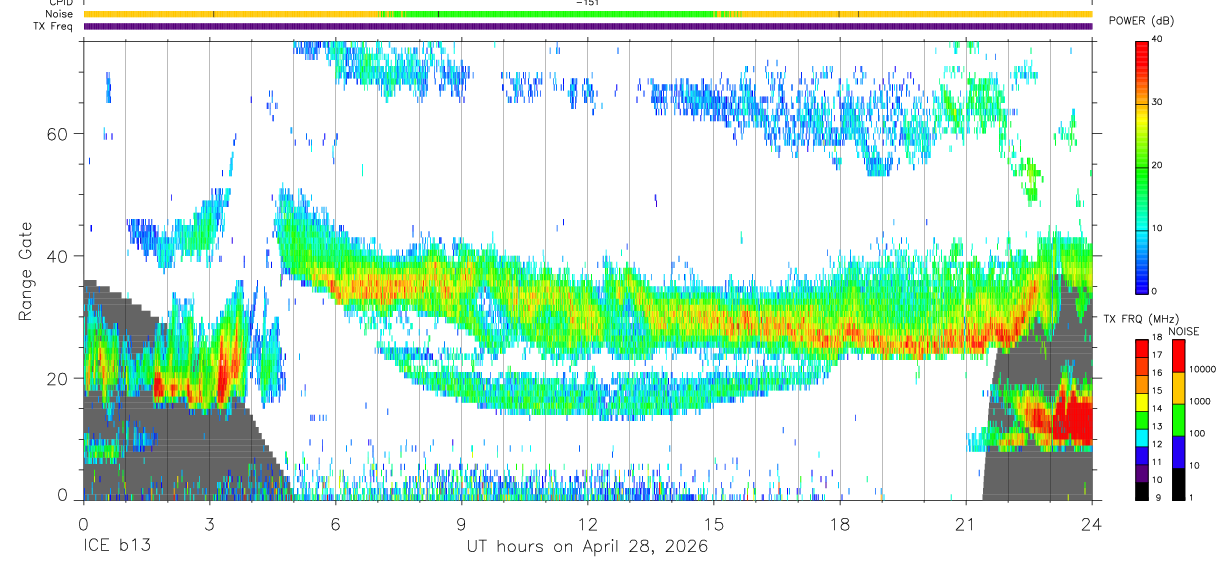Image resolution: width=1228 pixels, height=567 pixels.
Task: Select the 'UT hours on April 28, 2026' caption
Action: [587, 547]
